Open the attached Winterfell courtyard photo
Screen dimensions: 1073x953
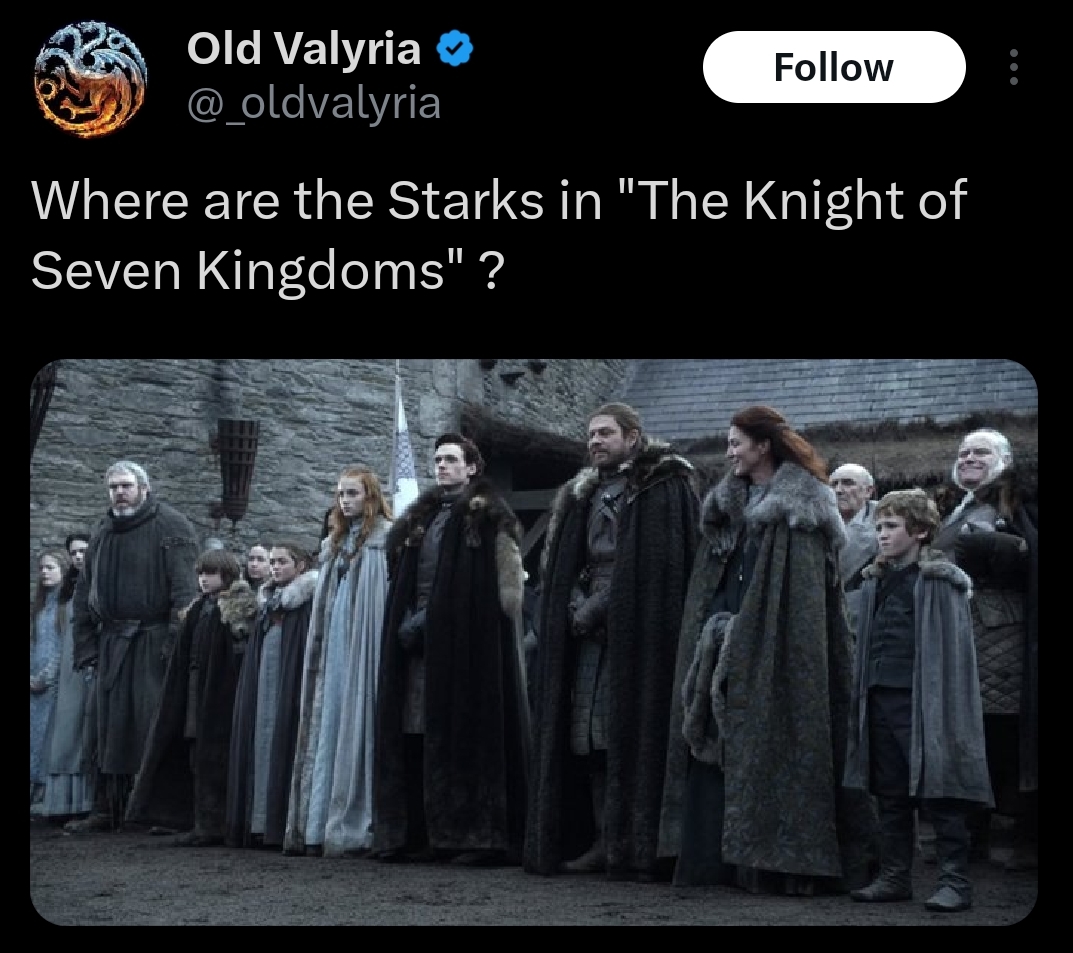(x=534, y=642)
